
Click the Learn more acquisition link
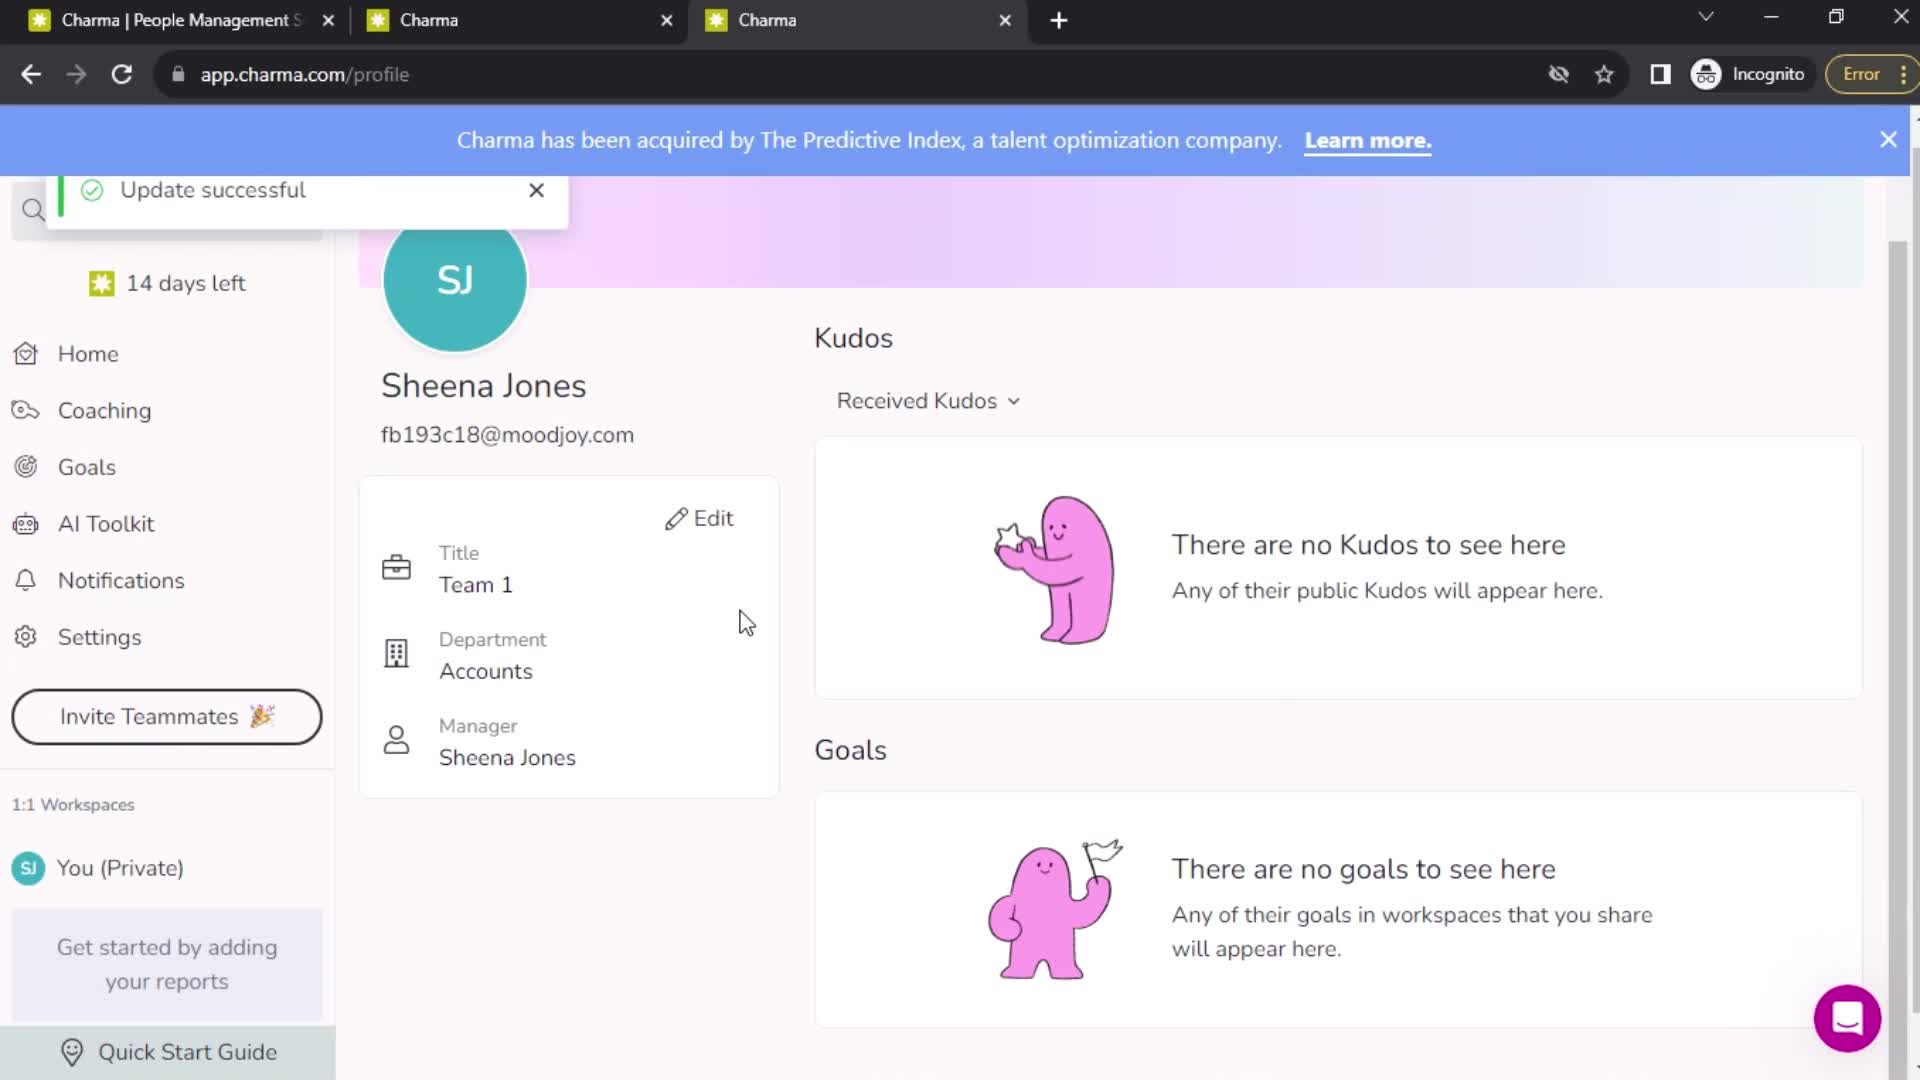click(1367, 140)
